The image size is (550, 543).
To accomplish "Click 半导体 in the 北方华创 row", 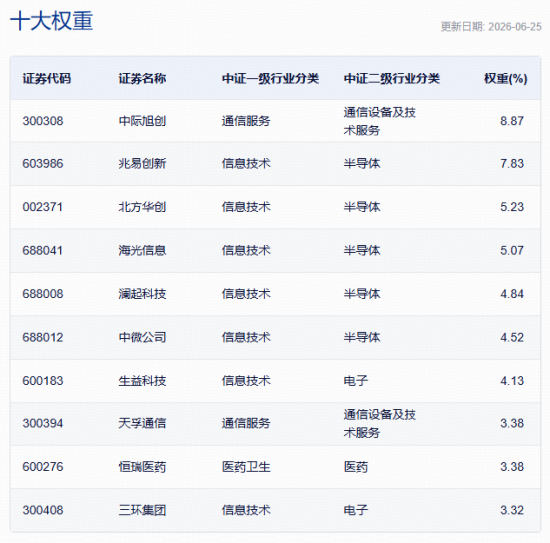I will click(x=362, y=207).
